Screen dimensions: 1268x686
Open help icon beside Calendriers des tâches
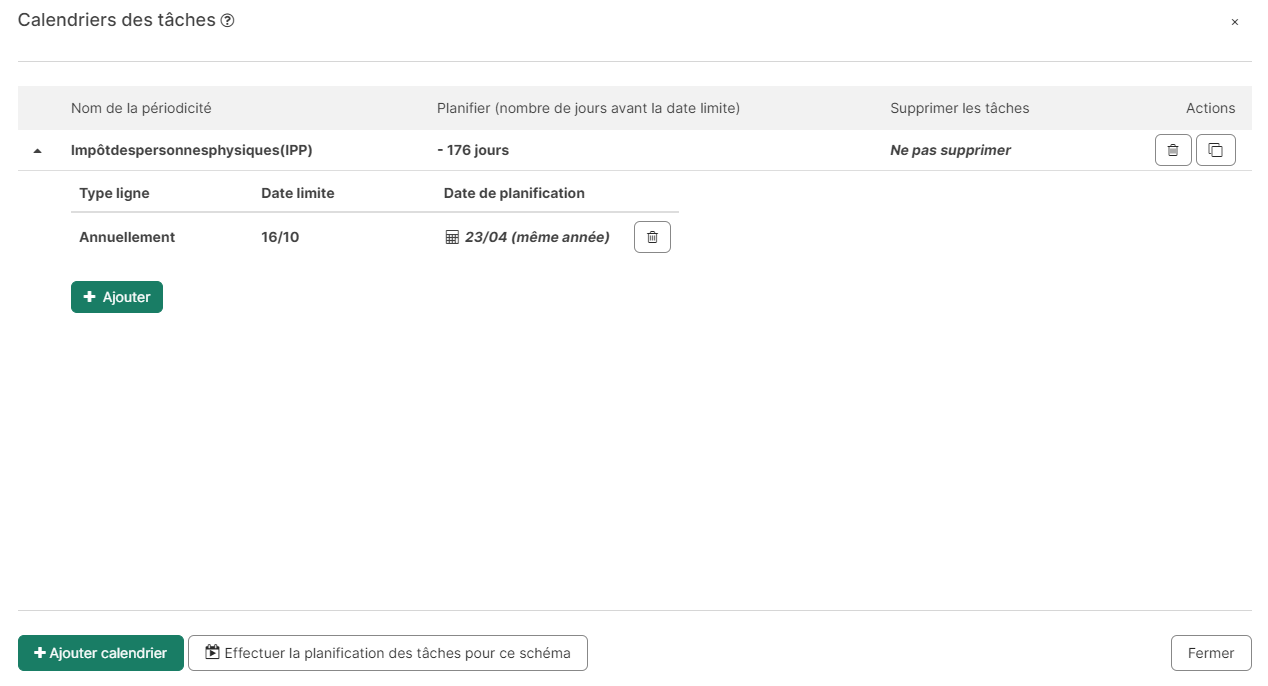click(x=227, y=21)
